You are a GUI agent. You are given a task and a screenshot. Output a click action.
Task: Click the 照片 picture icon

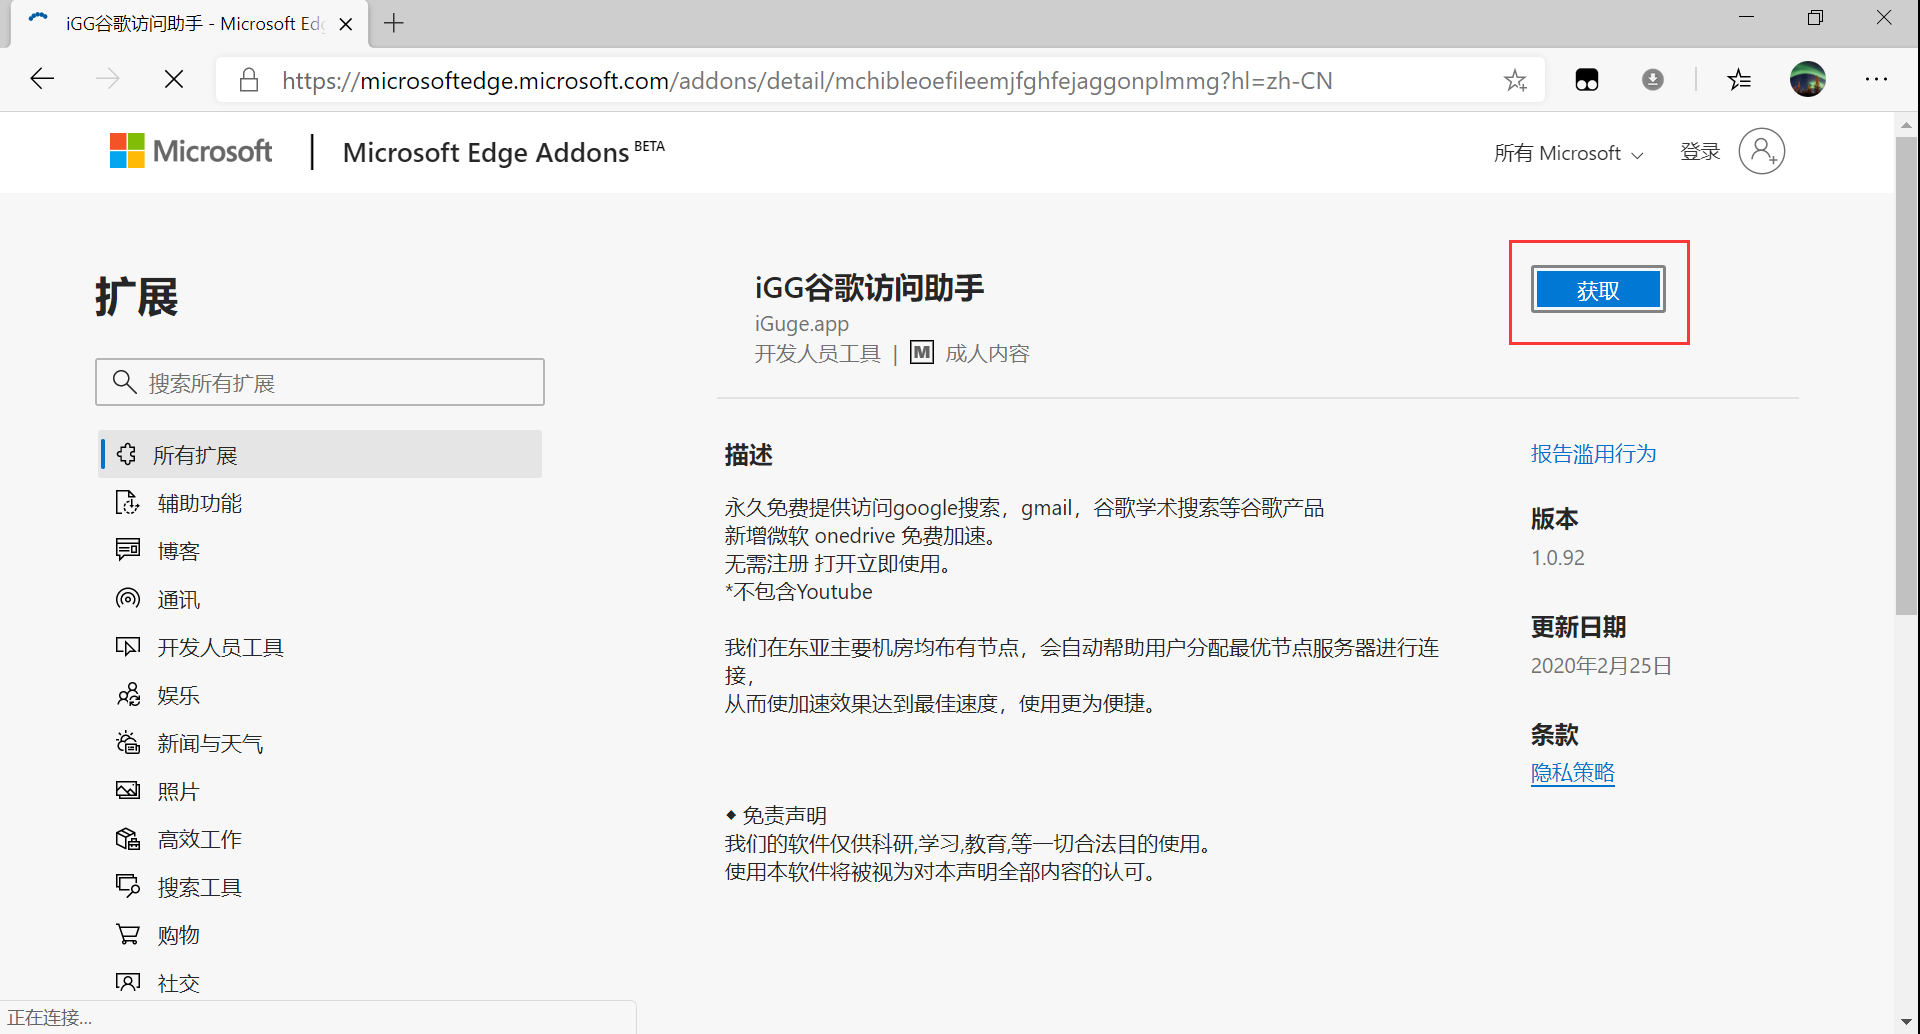coord(127,790)
